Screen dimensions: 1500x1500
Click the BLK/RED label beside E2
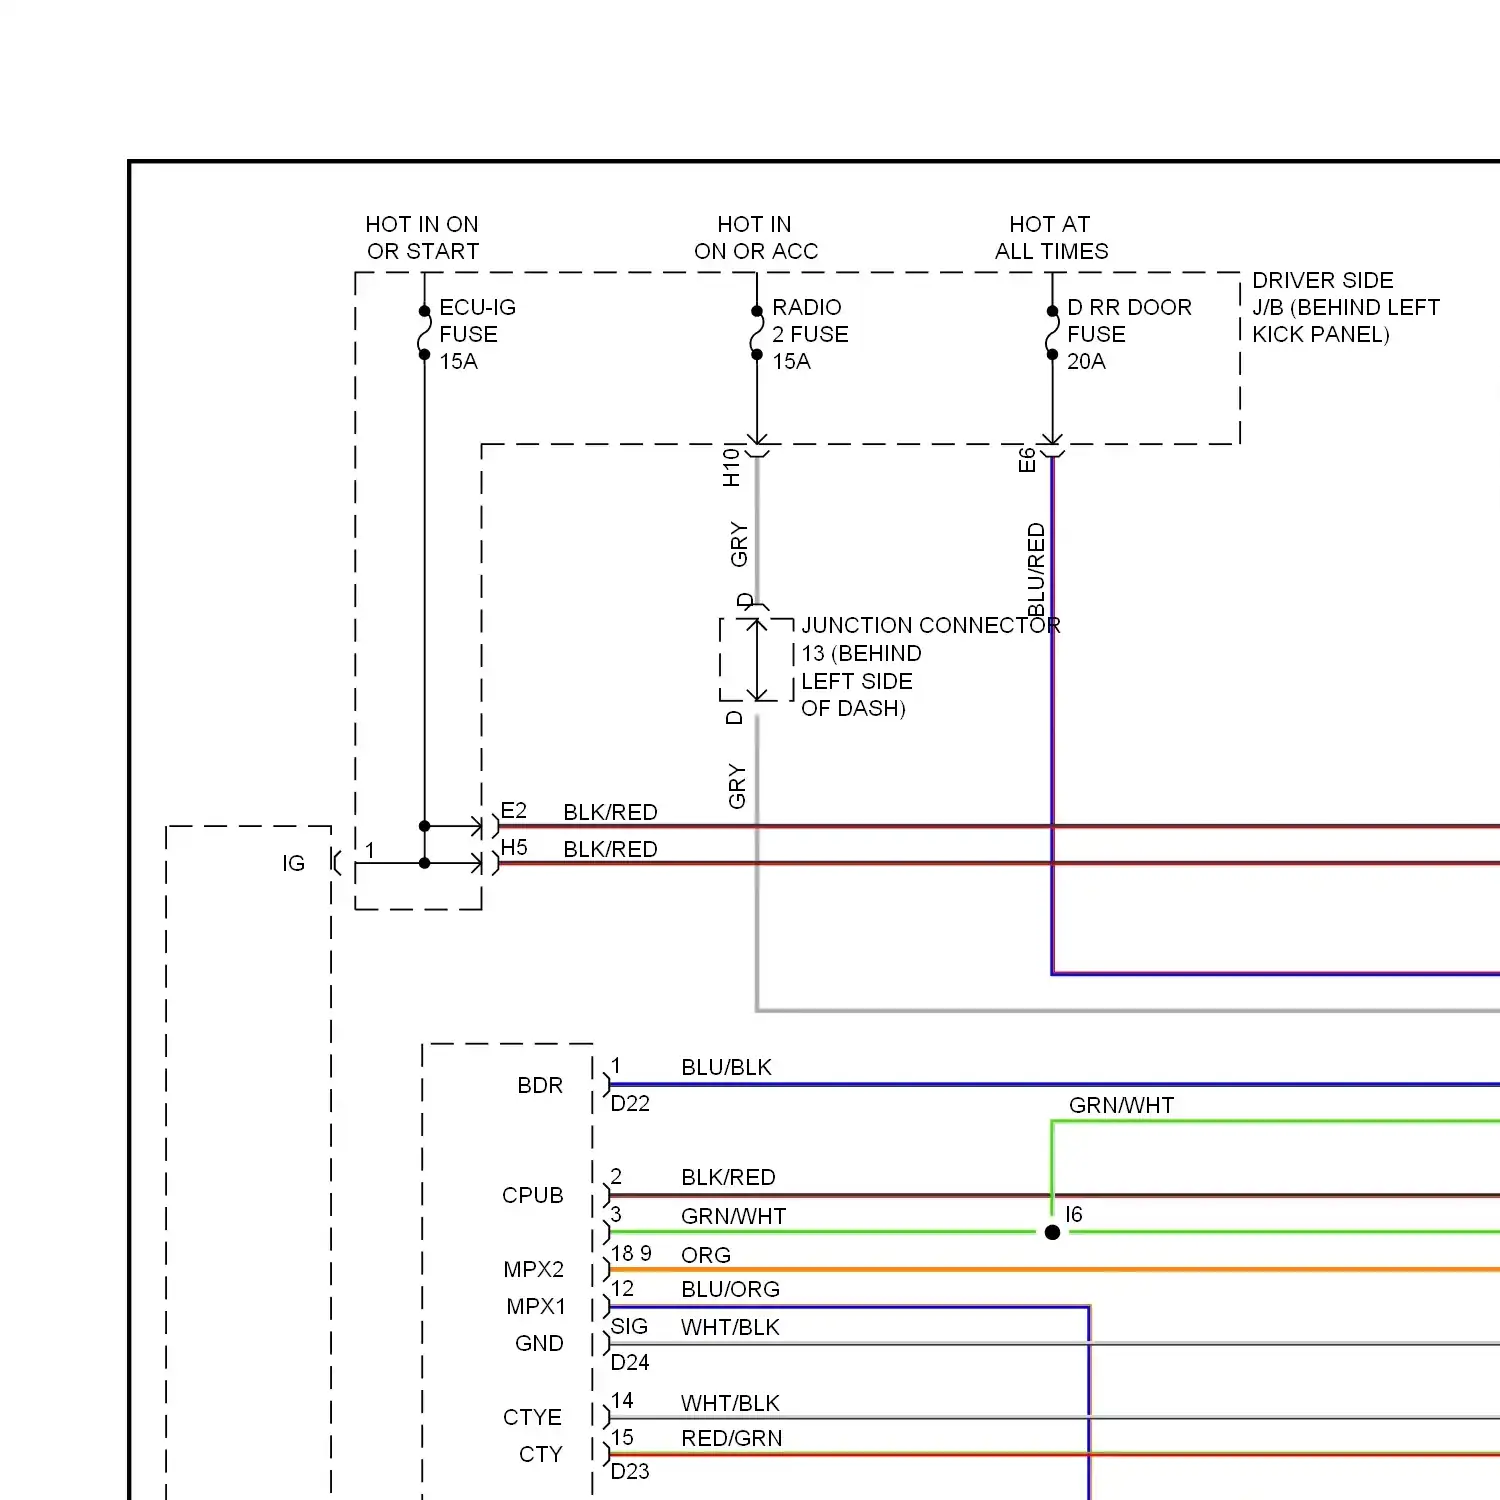610,812
